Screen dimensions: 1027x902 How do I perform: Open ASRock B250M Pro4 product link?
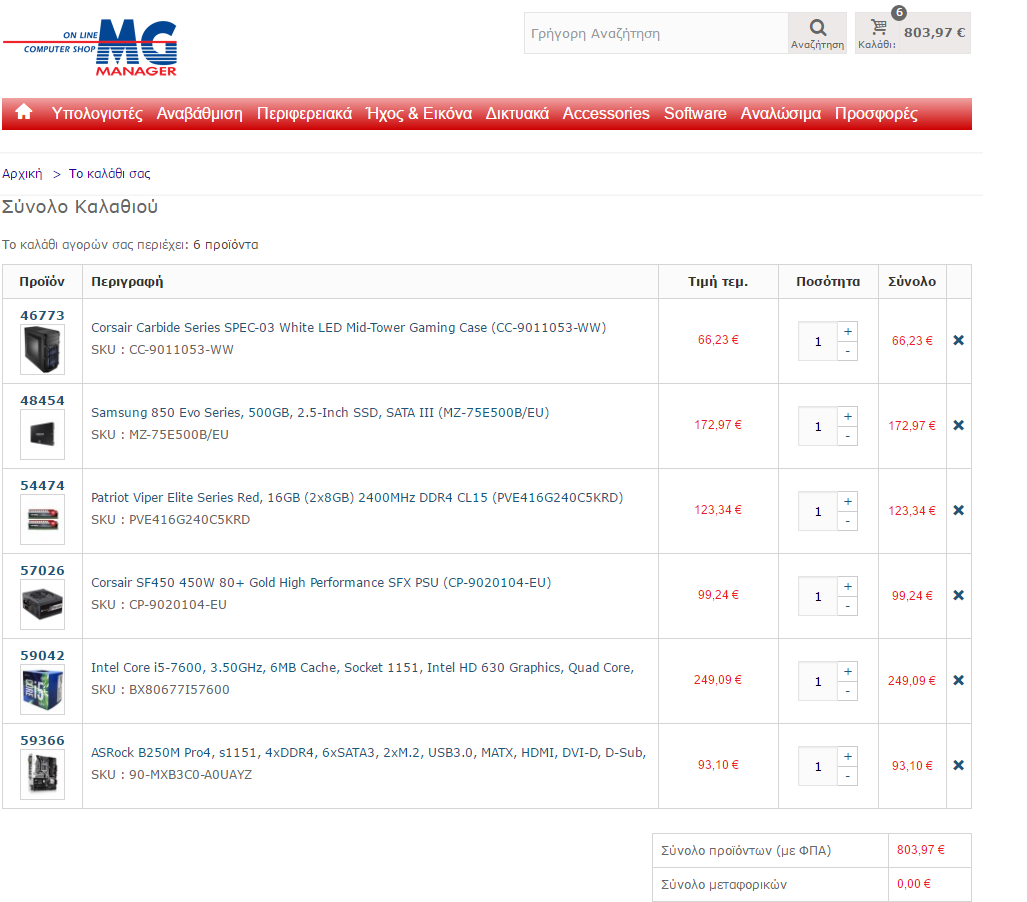[x=368, y=753]
